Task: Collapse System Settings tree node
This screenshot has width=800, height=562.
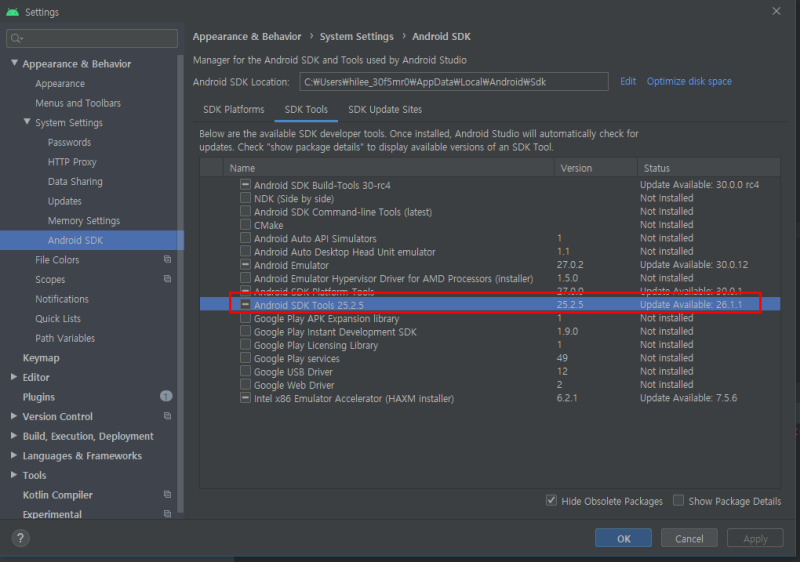Action: pos(27,122)
